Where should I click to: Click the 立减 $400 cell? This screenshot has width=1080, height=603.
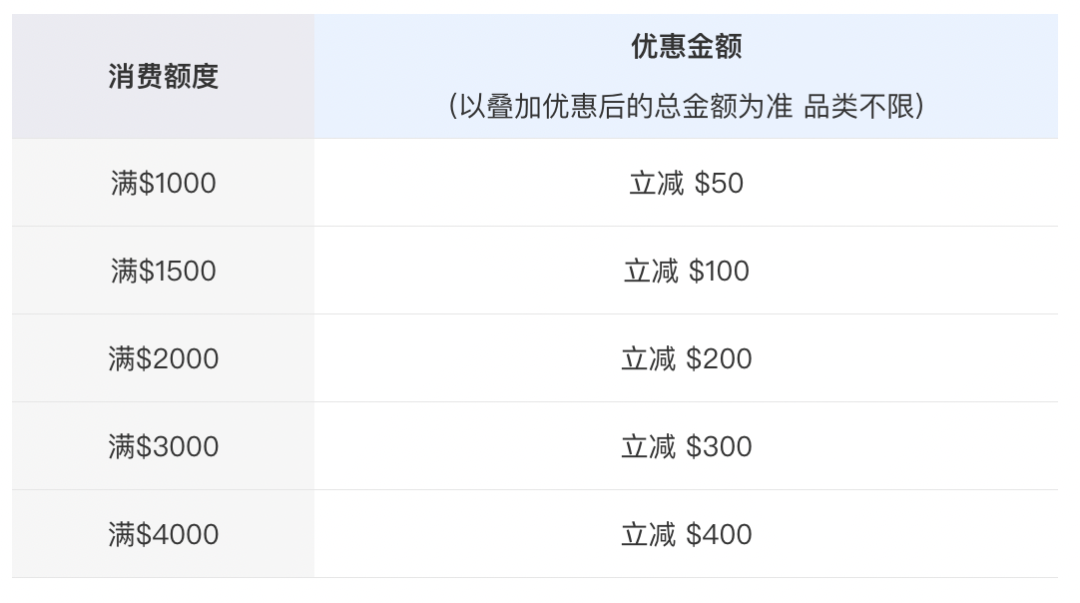[686, 534]
